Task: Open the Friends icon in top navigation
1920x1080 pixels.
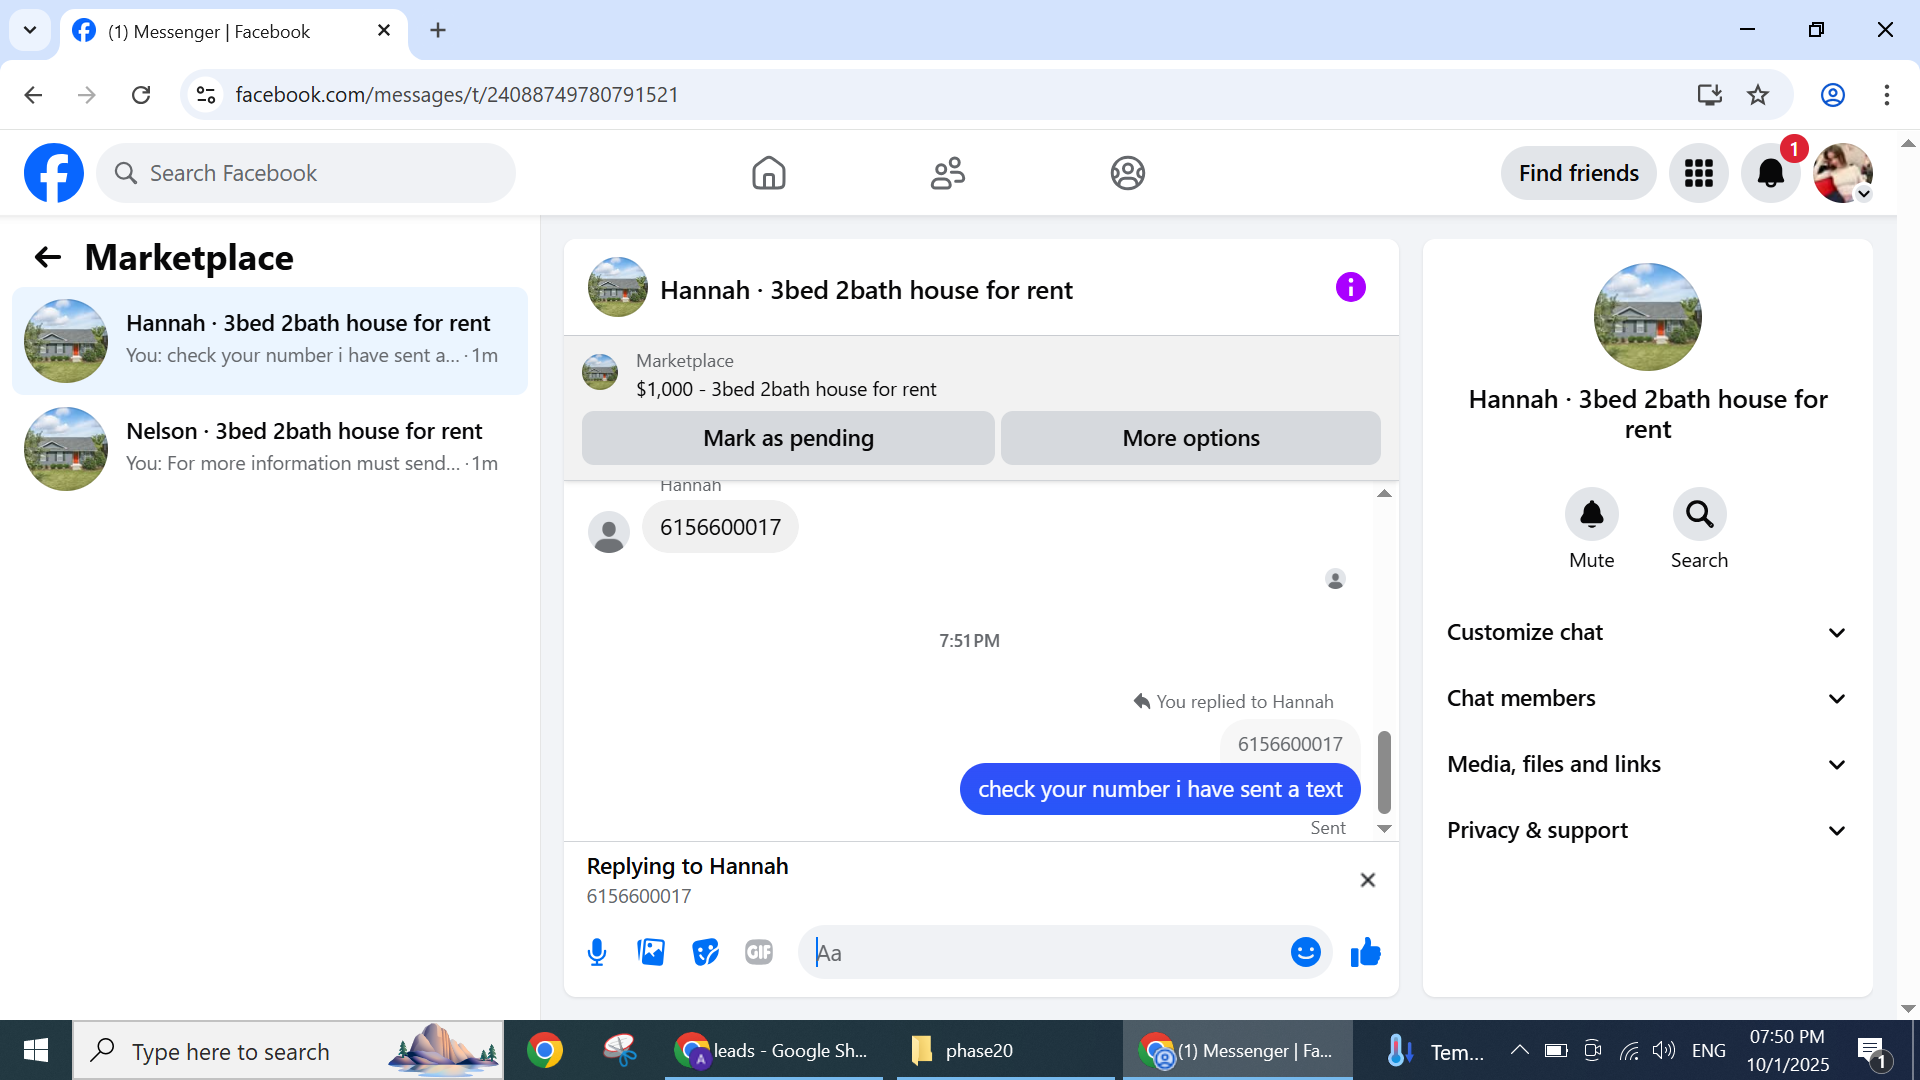Action: 947,173
